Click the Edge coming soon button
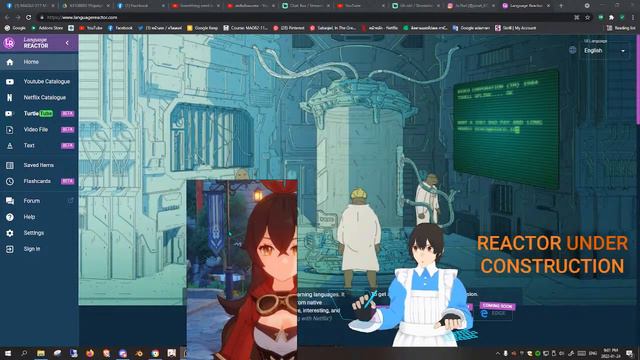 point(497,313)
